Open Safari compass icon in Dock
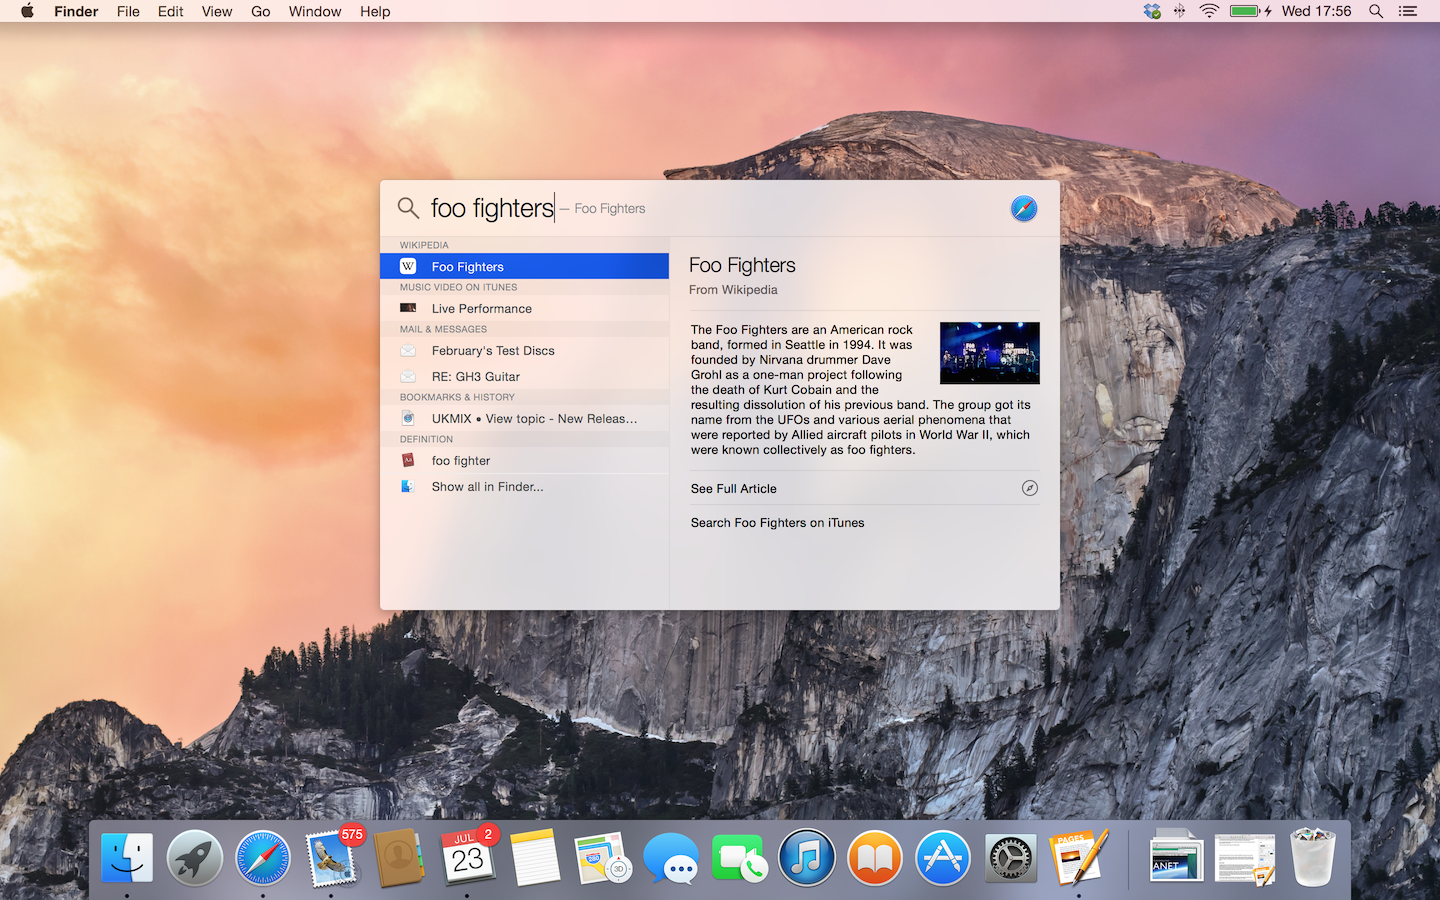This screenshot has height=900, width=1440. pyautogui.click(x=263, y=858)
